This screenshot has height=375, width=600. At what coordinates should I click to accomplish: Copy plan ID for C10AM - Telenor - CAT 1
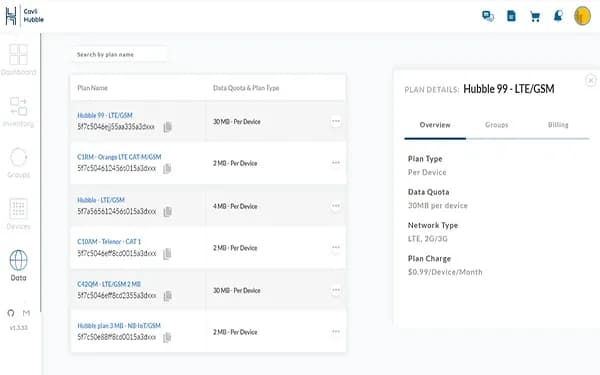click(x=167, y=254)
